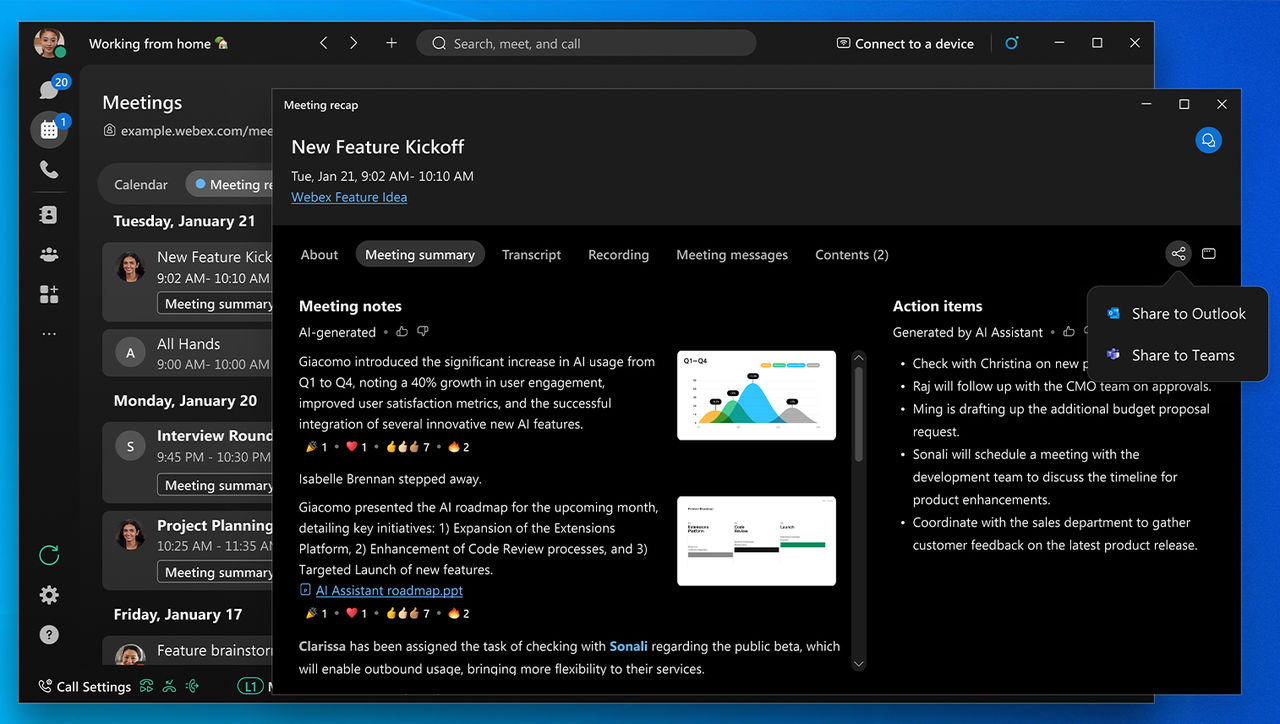Open the All Hands meeting entry
This screenshot has height=724, width=1280.
[188, 353]
